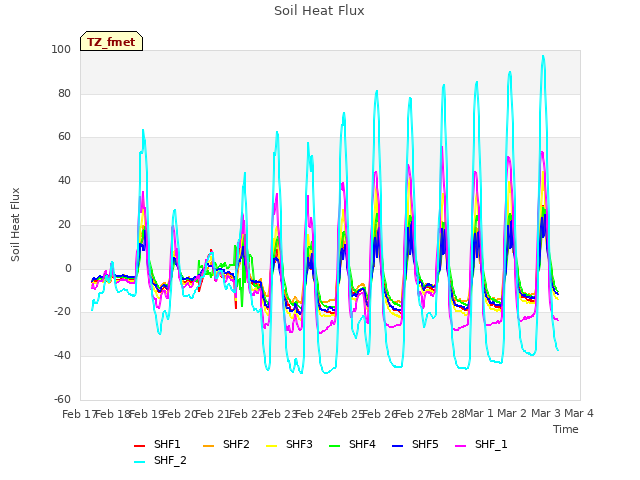
Task: Click the Mar 4 date tick label
Action: pyautogui.click(x=579, y=414)
